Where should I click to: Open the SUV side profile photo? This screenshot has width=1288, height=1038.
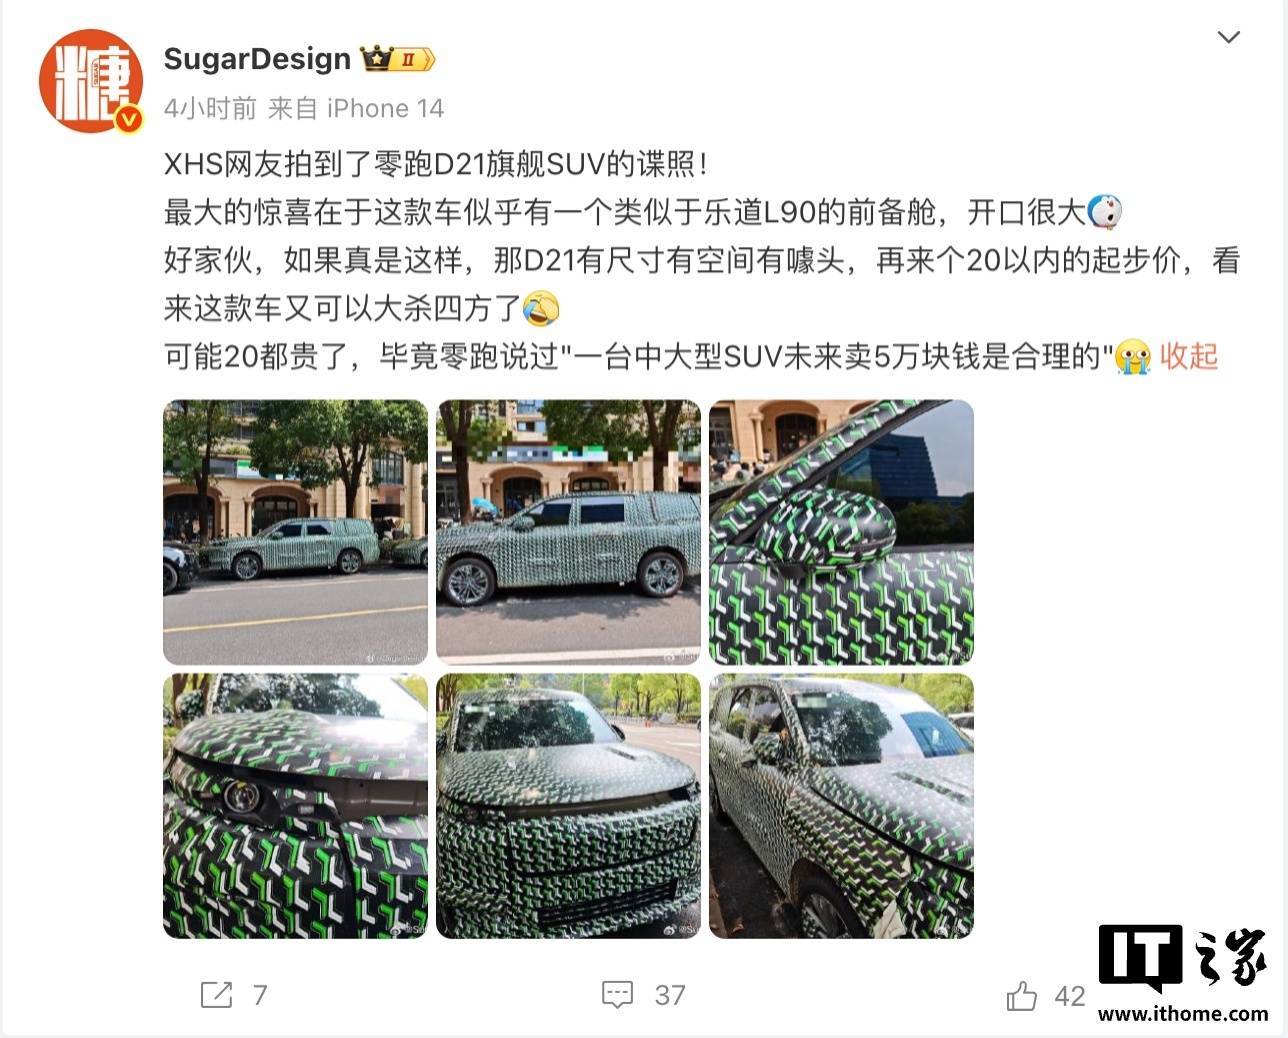(x=568, y=532)
